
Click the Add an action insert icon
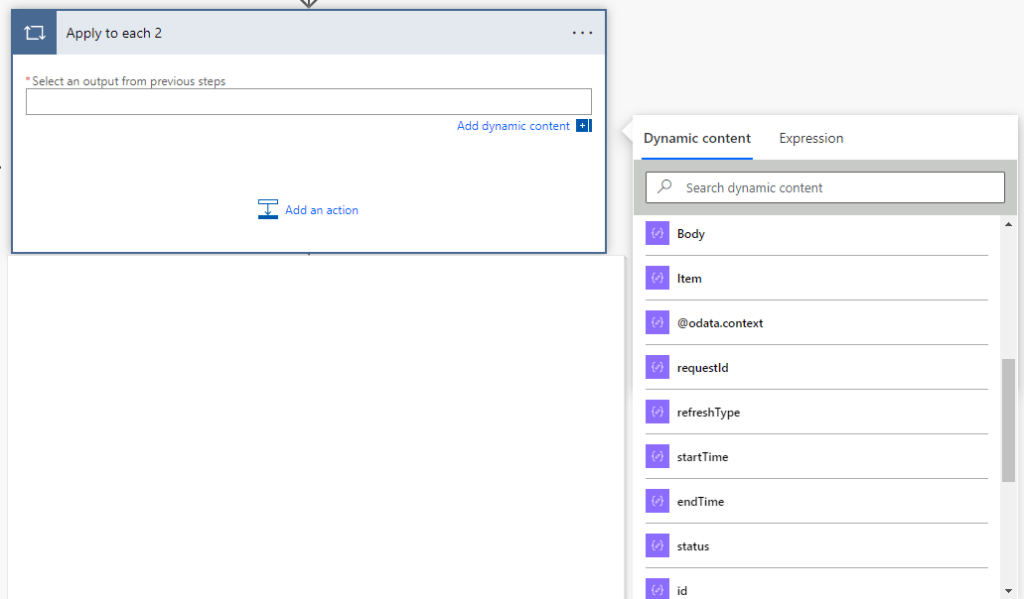[268, 209]
